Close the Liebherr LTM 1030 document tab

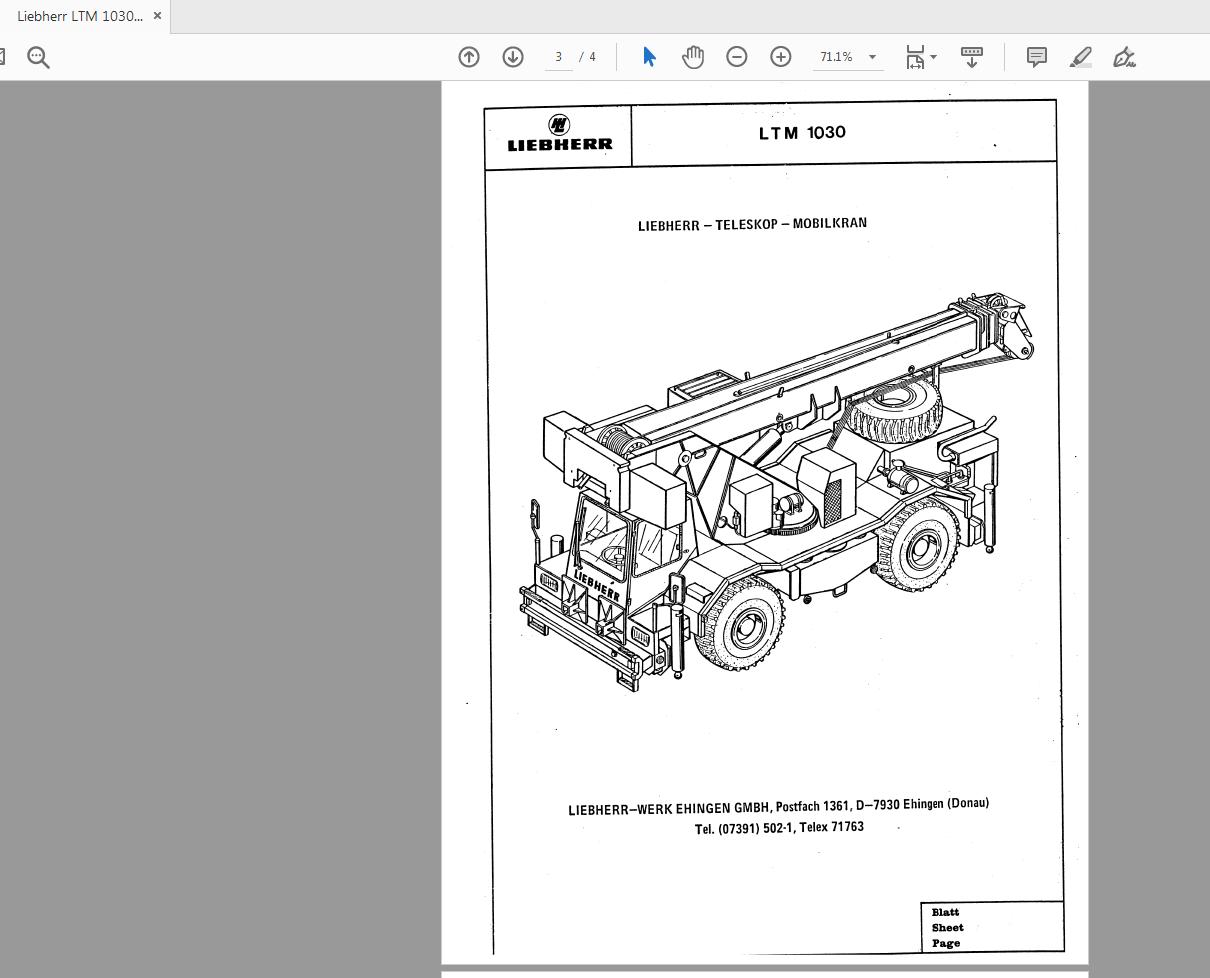coord(157,16)
